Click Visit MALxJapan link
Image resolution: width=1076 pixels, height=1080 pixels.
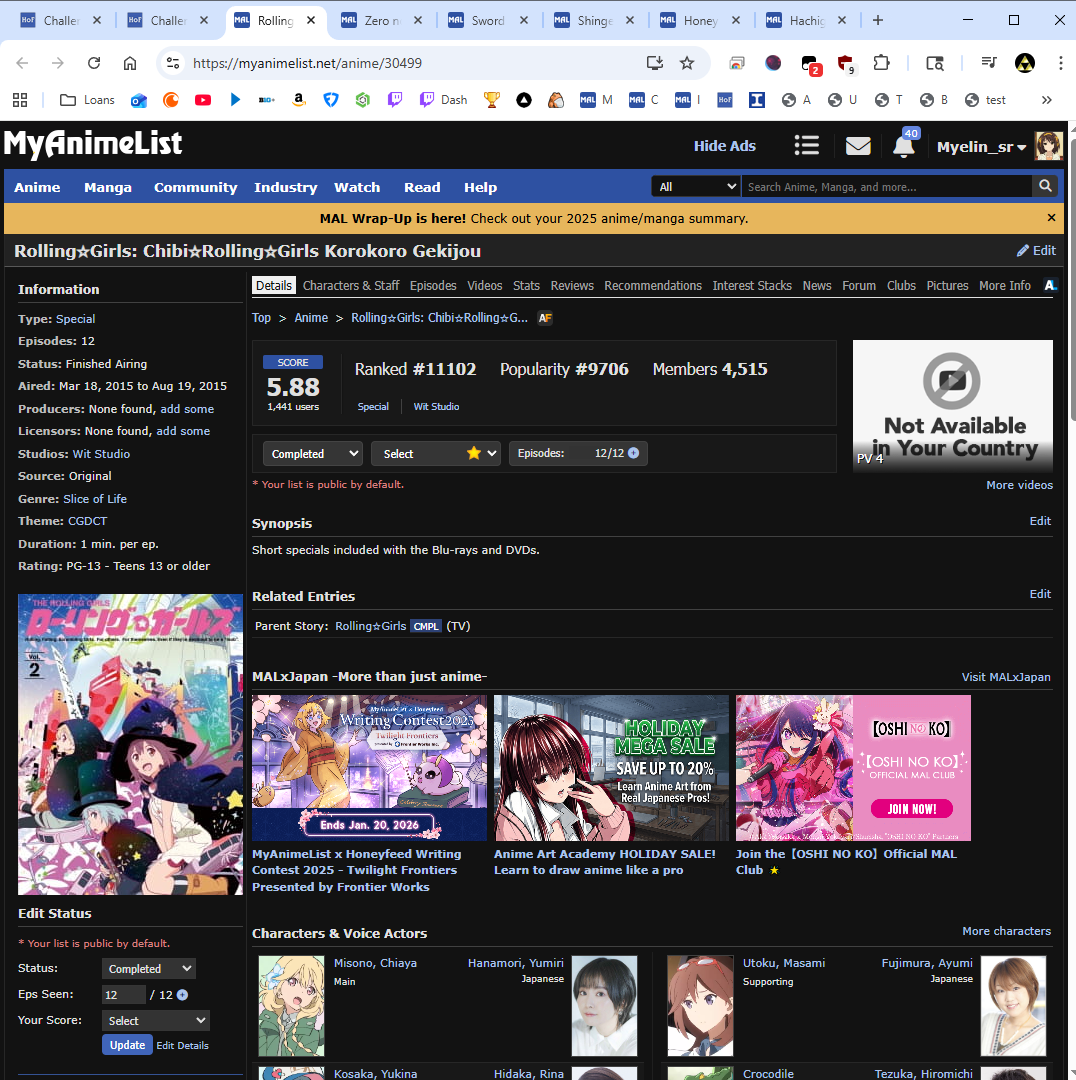[1006, 677]
